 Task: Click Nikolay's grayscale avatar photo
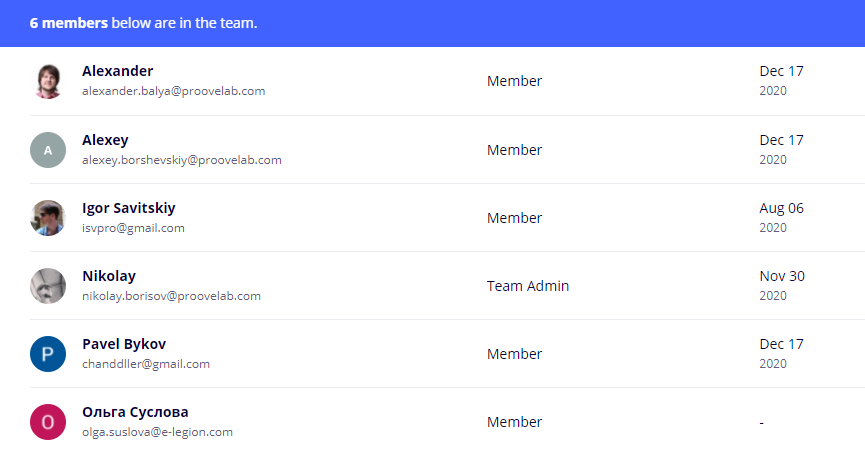(x=48, y=286)
